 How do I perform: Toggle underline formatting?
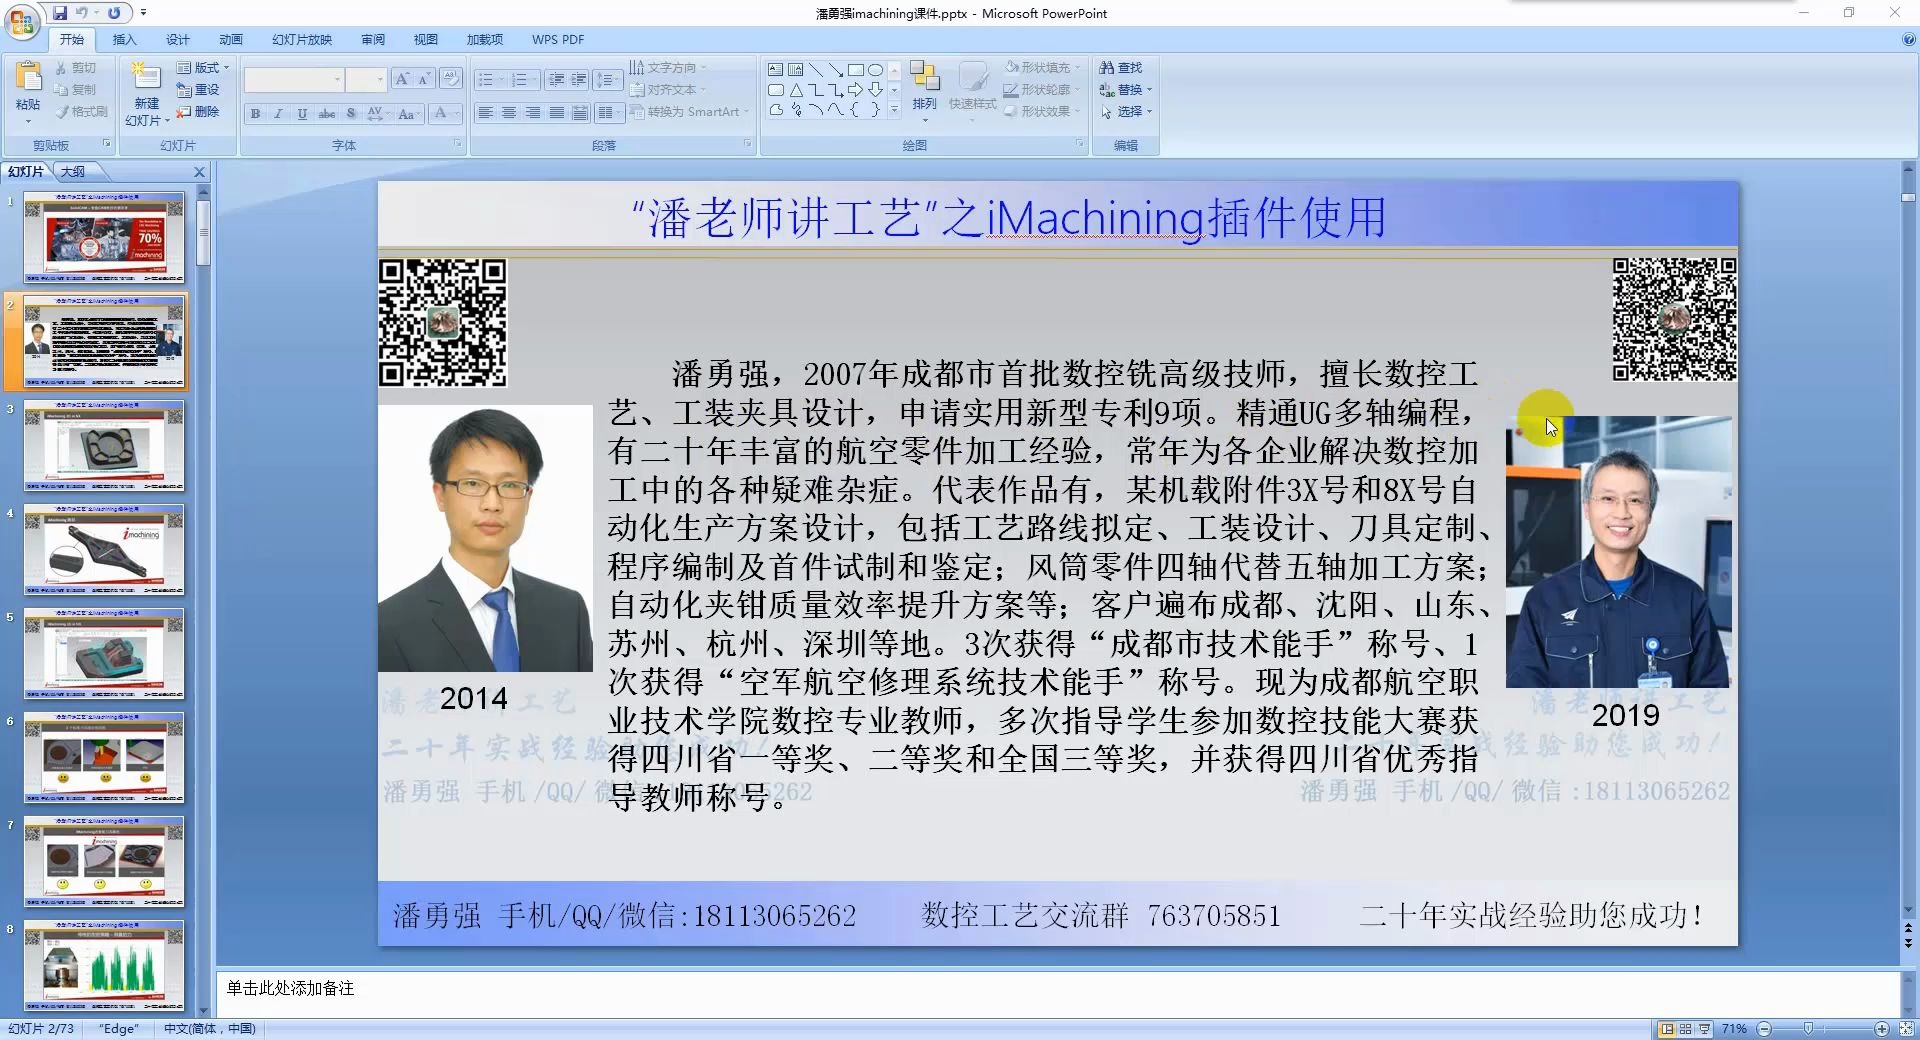tap(302, 113)
